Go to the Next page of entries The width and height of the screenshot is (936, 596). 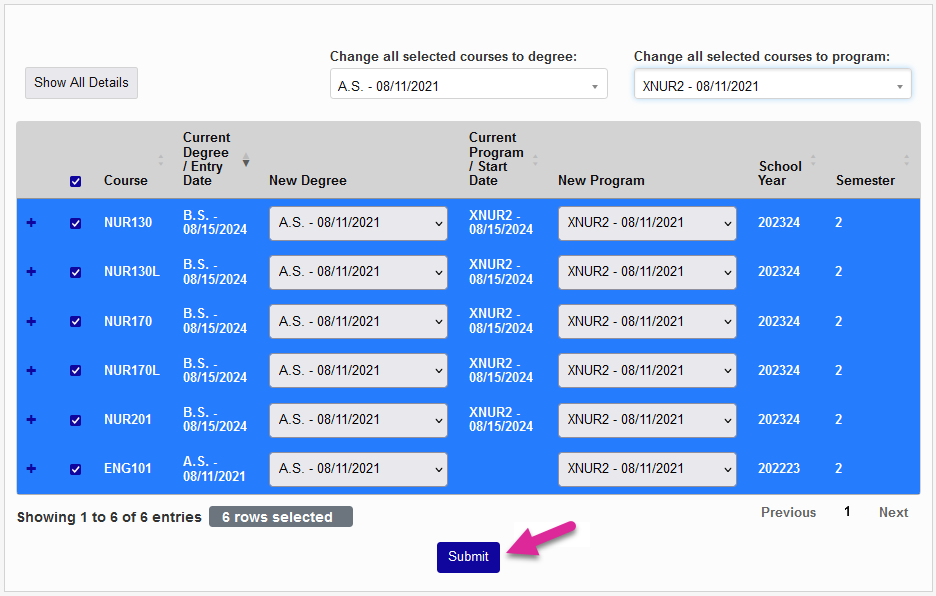click(x=893, y=512)
